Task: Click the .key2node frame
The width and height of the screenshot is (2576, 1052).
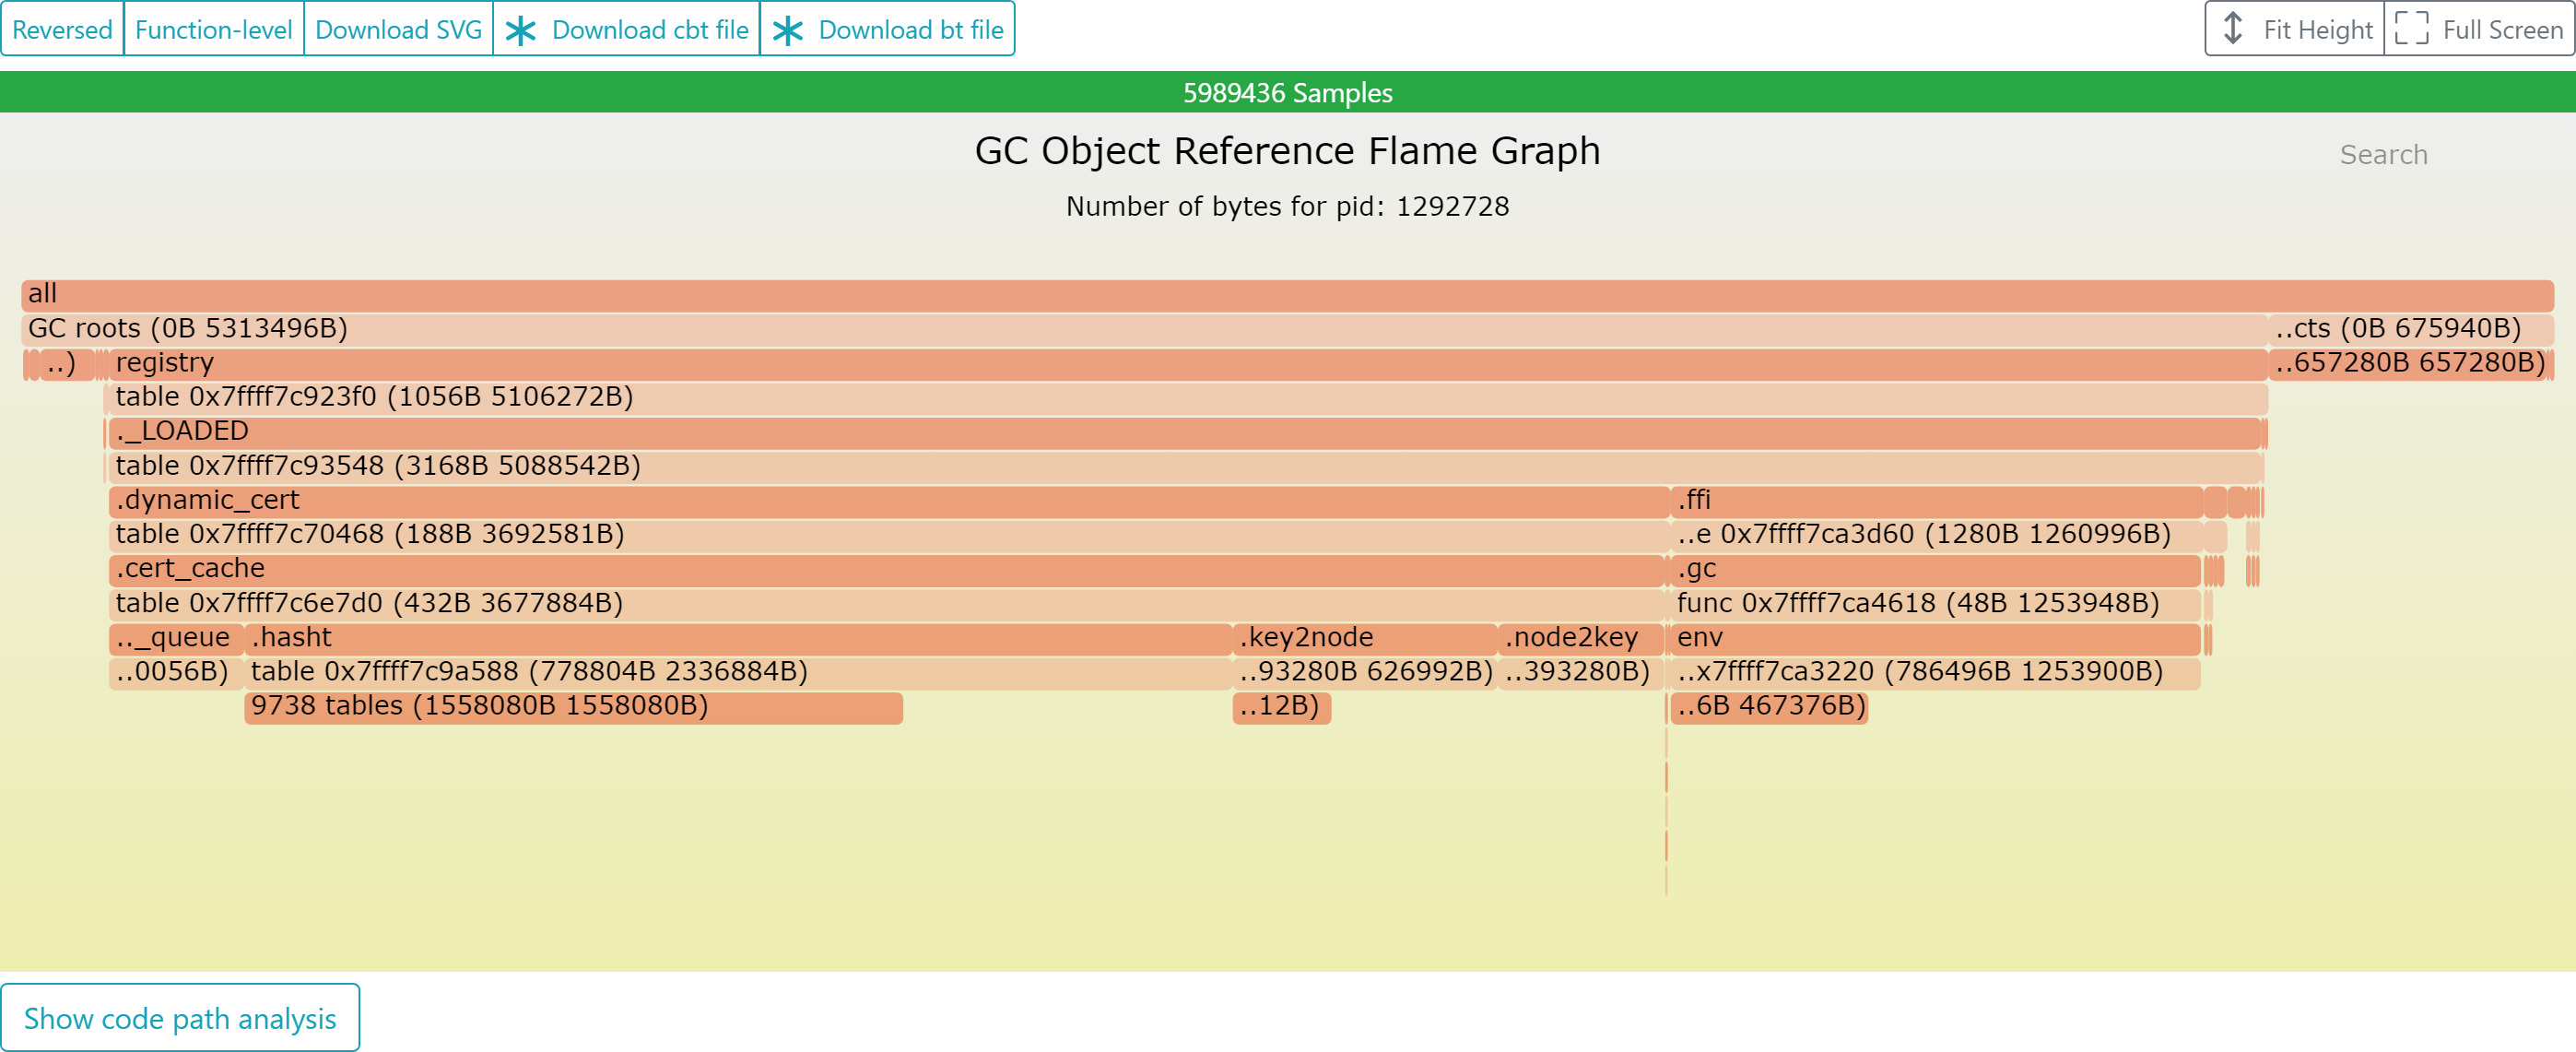Action: (1365, 639)
